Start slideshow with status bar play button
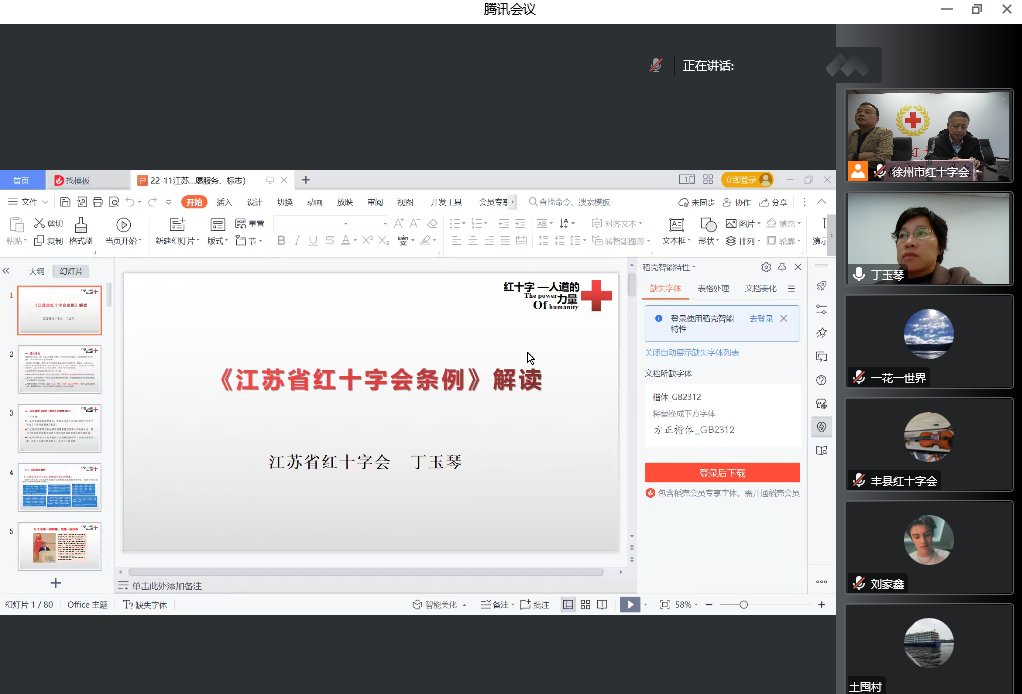 coord(629,604)
